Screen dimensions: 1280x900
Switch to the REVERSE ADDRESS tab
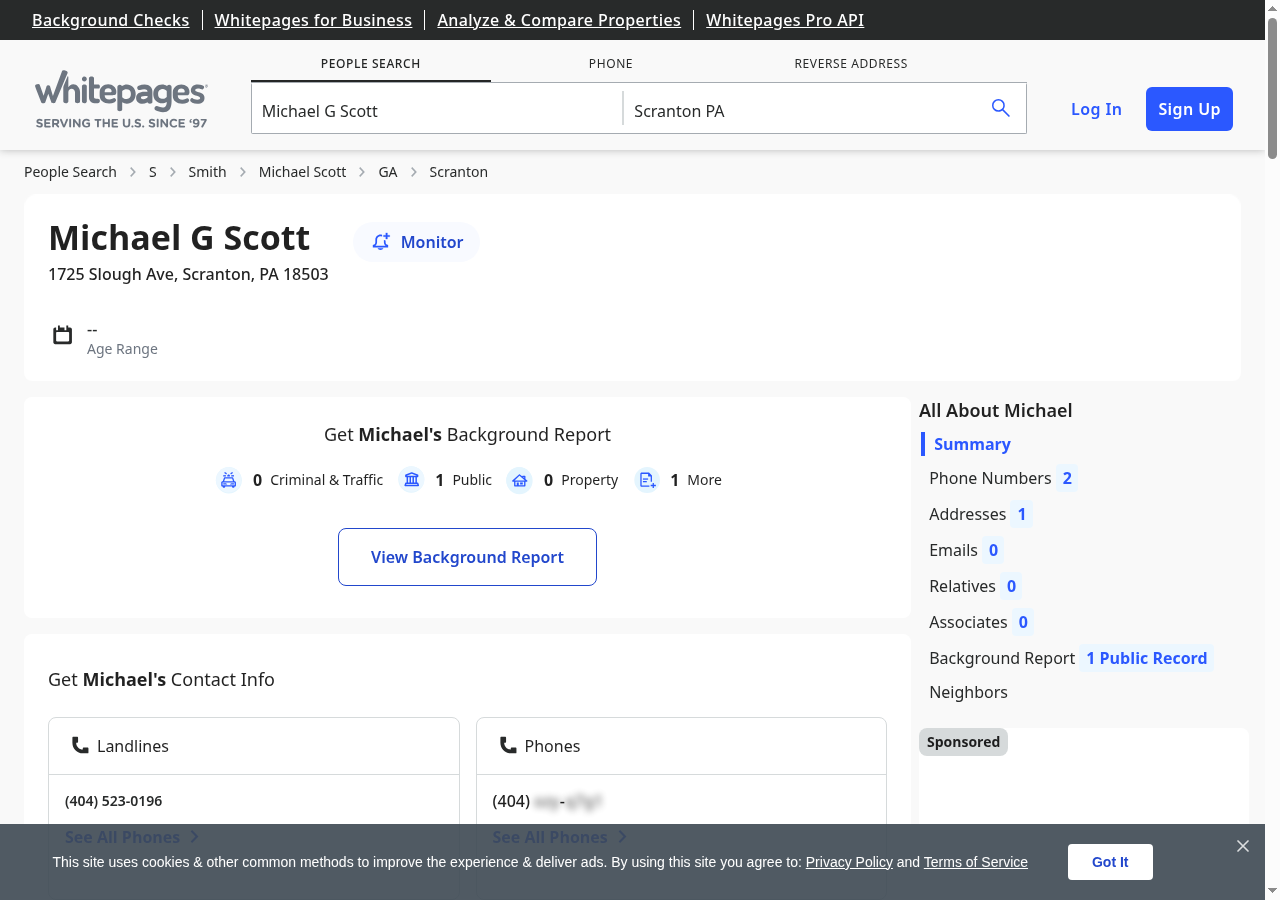[x=851, y=63]
